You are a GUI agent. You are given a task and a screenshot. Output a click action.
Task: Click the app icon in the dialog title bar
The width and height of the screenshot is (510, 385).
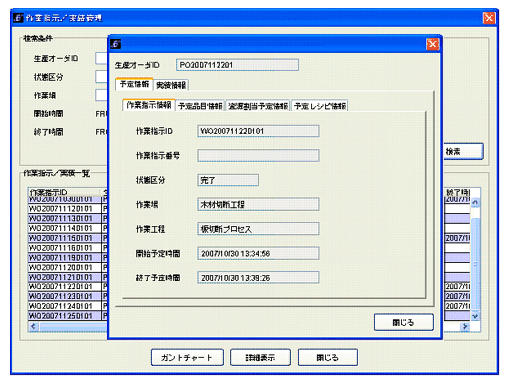click(x=116, y=44)
